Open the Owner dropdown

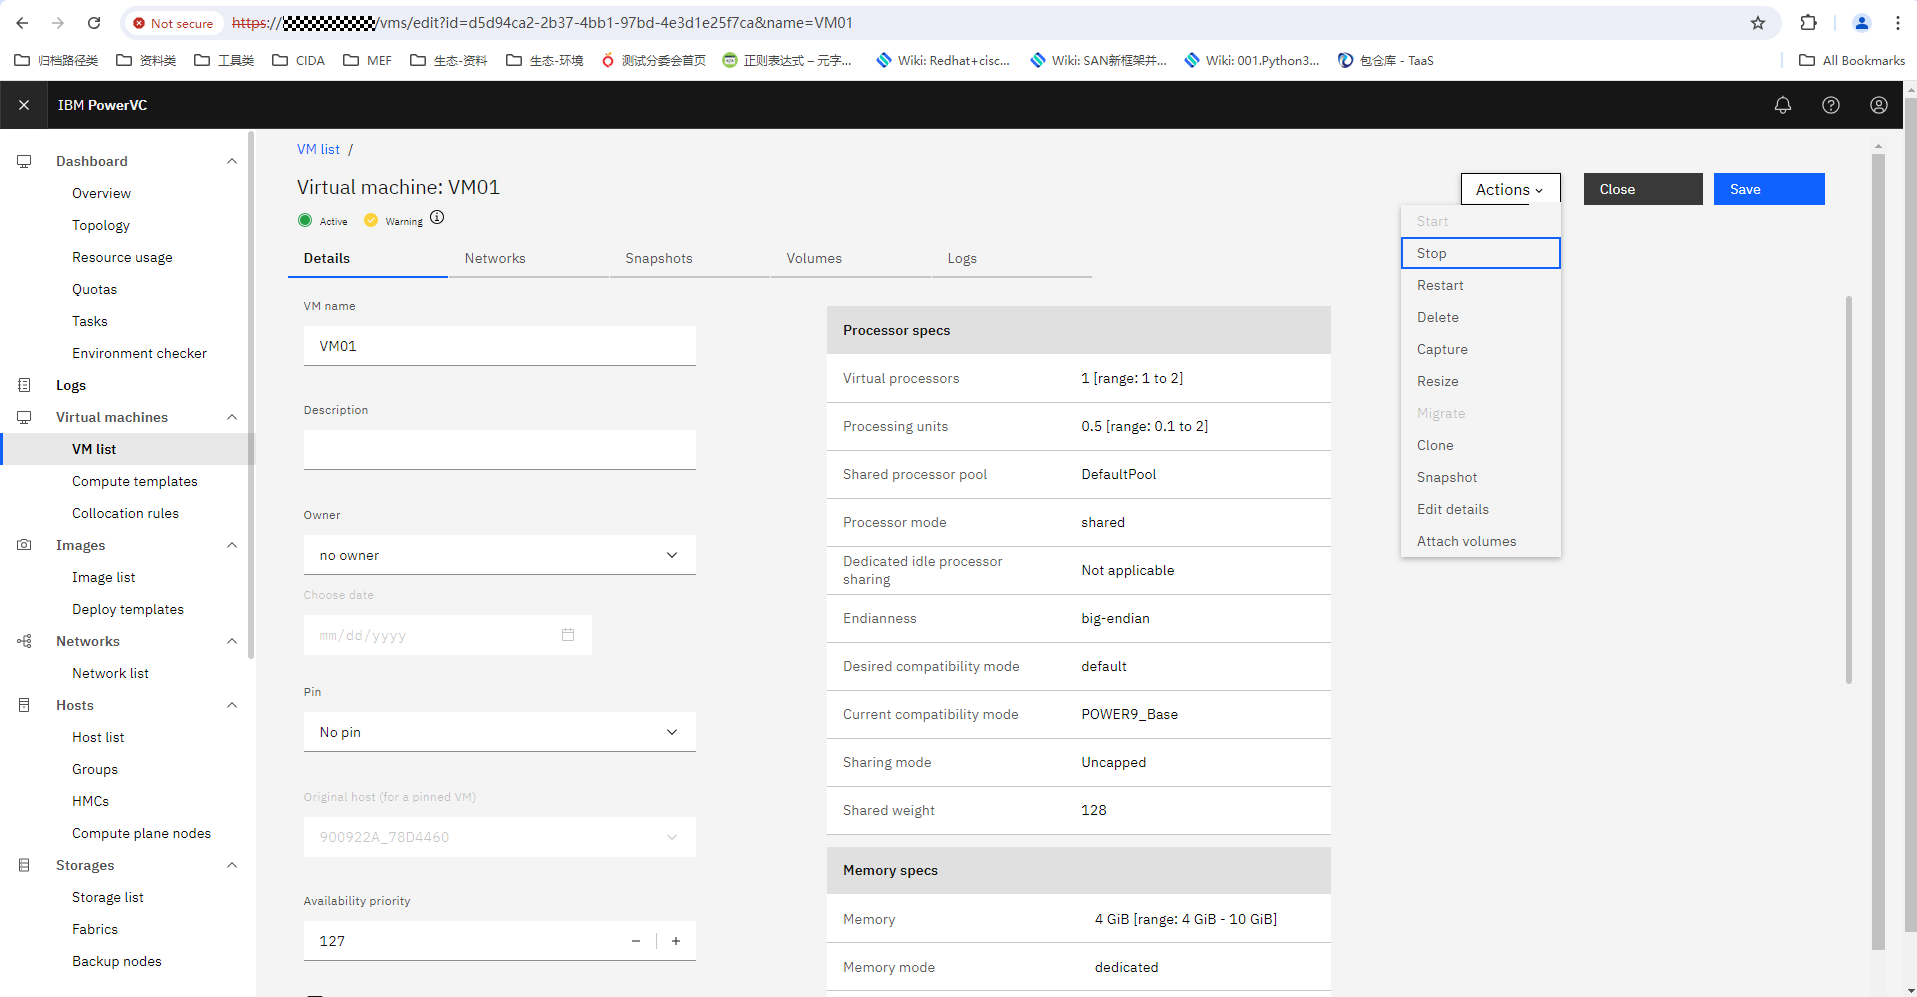click(x=499, y=555)
